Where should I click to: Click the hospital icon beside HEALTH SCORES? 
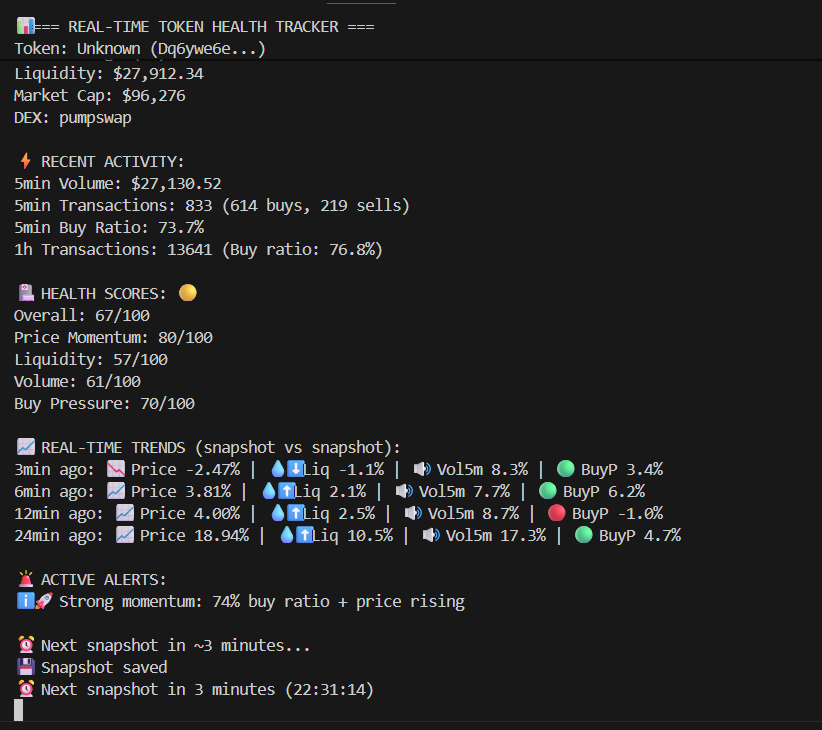[x=26, y=293]
